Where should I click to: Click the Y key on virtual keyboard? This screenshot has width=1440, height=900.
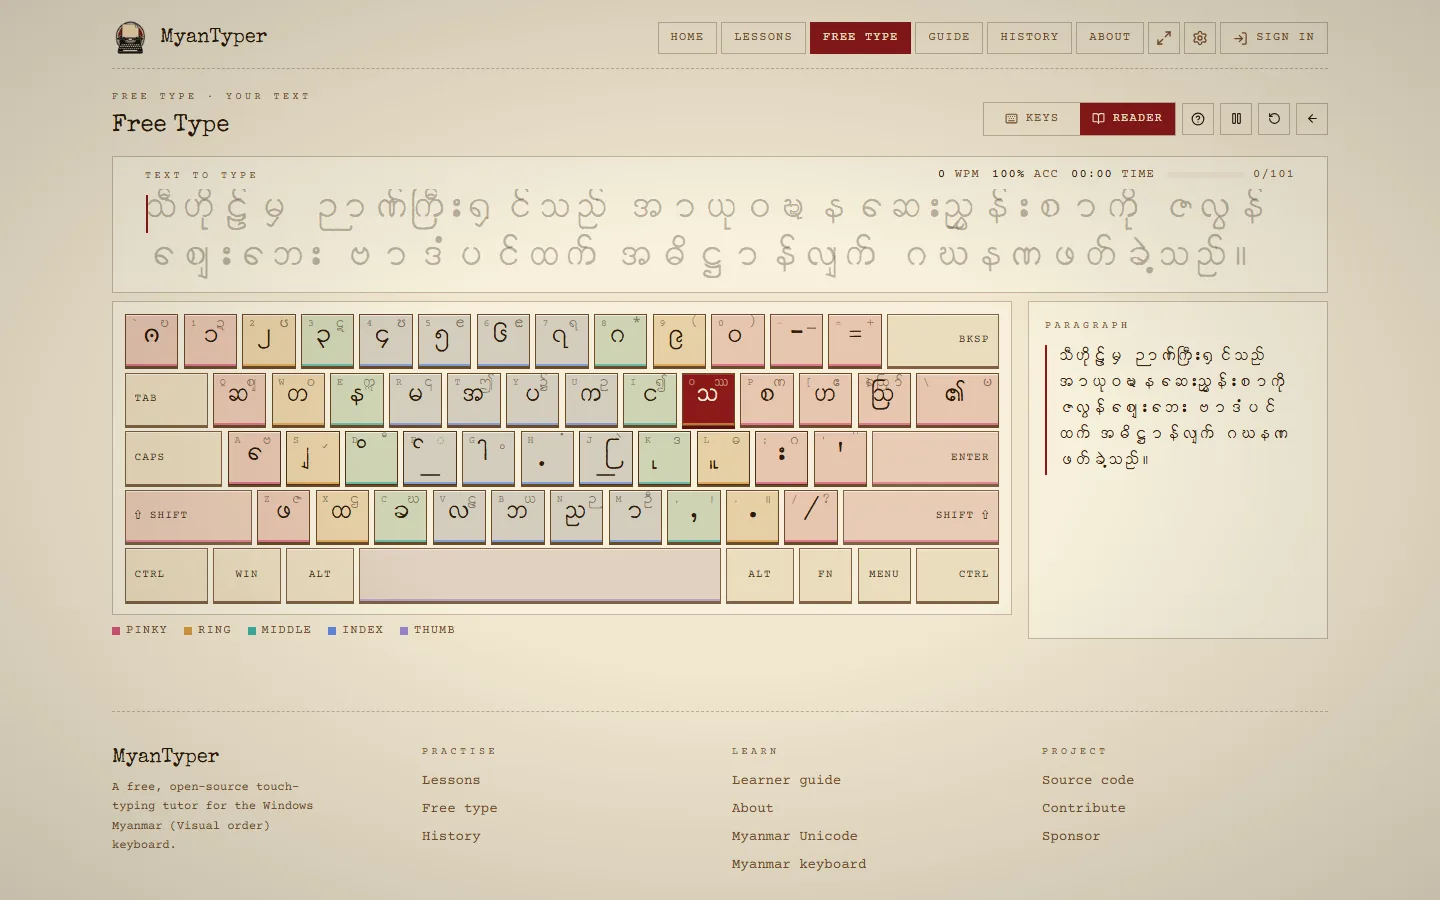(x=532, y=400)
